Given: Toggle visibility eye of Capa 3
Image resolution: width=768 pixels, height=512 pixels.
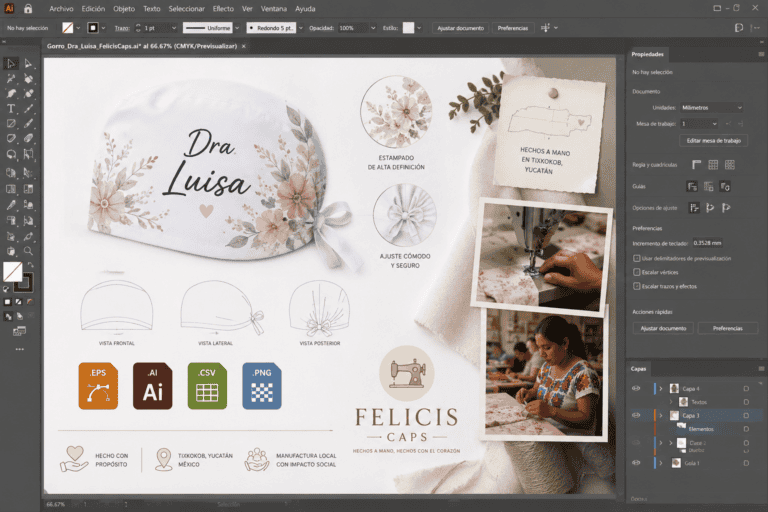Looking at the screenshot, I should coord(636,415).
